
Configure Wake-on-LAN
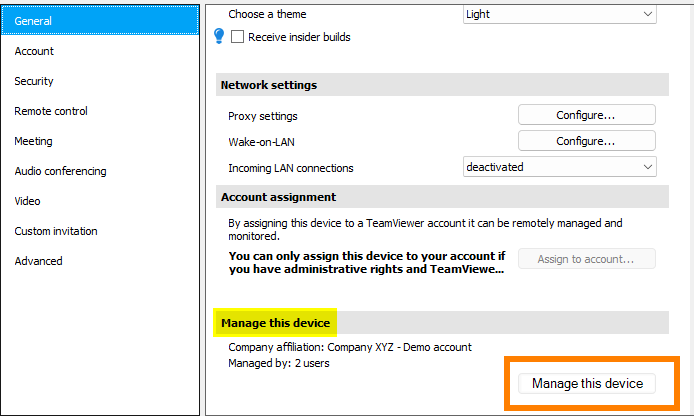coord(586,141)
